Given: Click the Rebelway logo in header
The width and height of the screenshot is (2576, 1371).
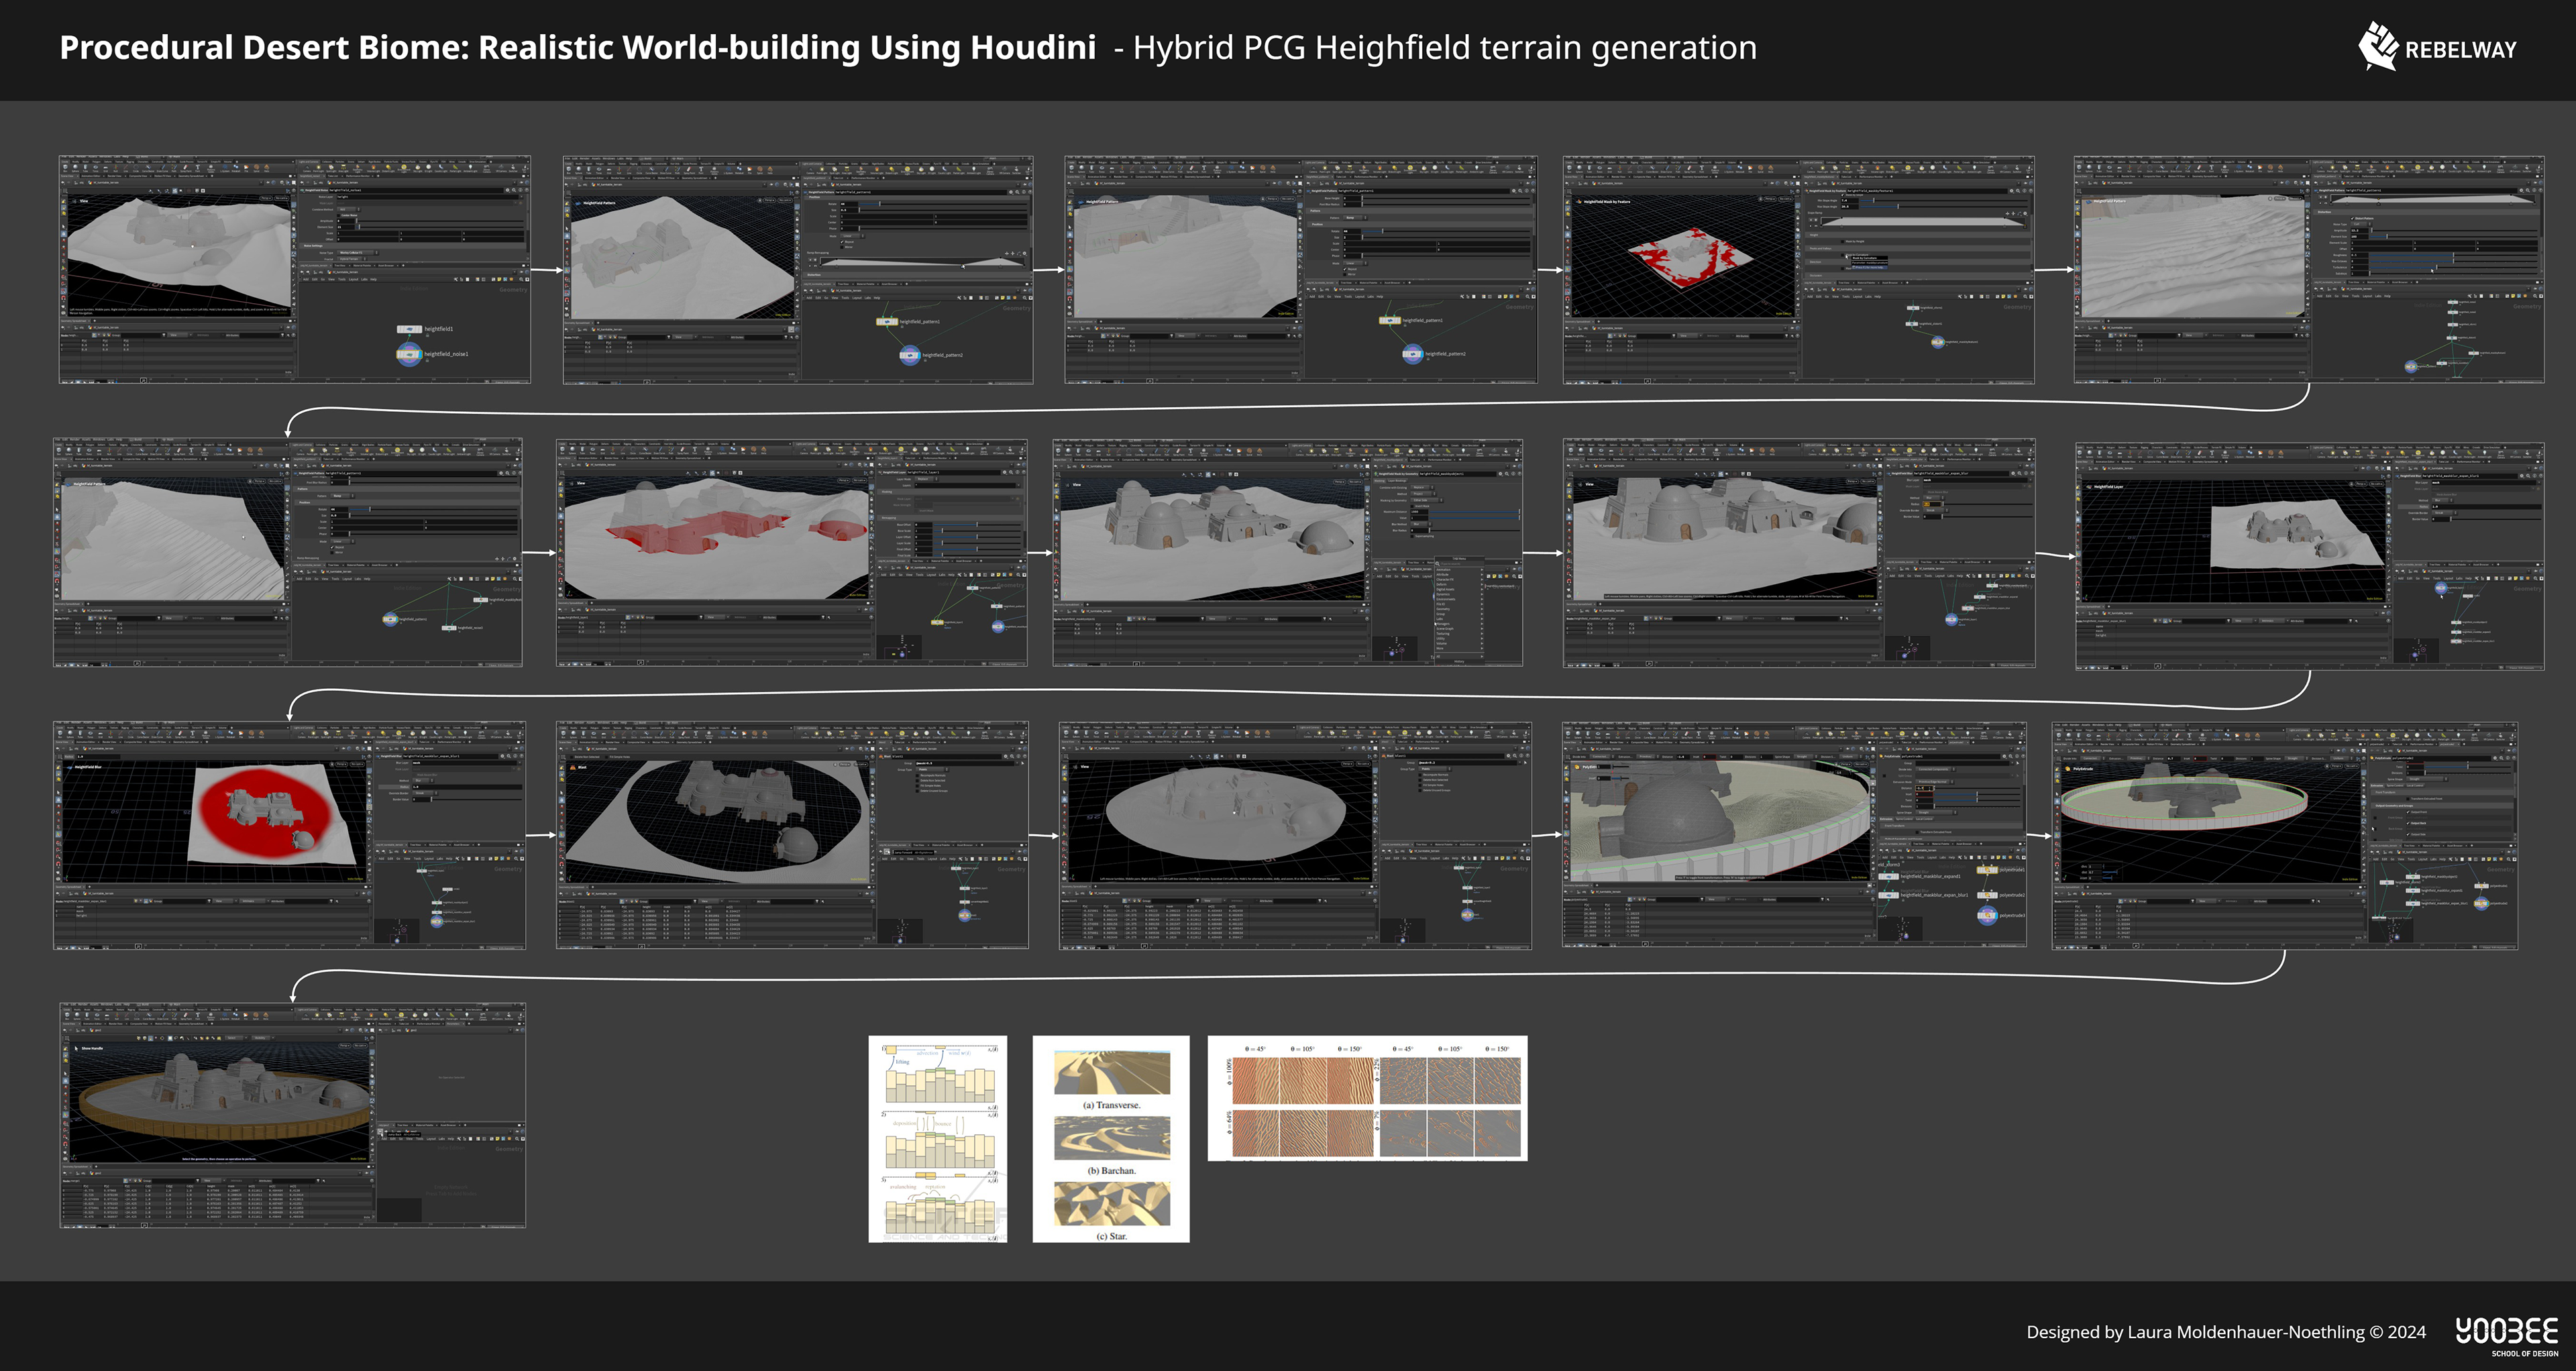Looking at the screenshot, I should tap(2436, 48).
